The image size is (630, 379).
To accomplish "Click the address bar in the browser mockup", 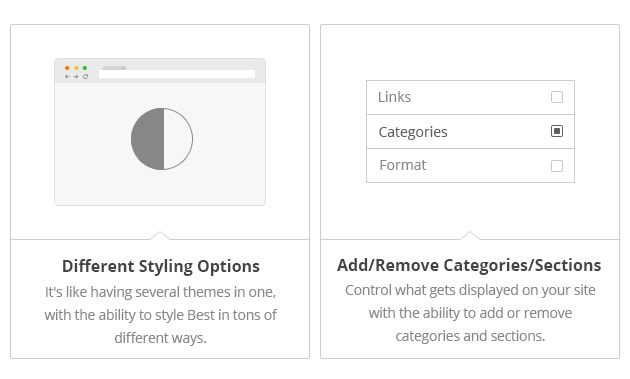I will click(177, 74).
